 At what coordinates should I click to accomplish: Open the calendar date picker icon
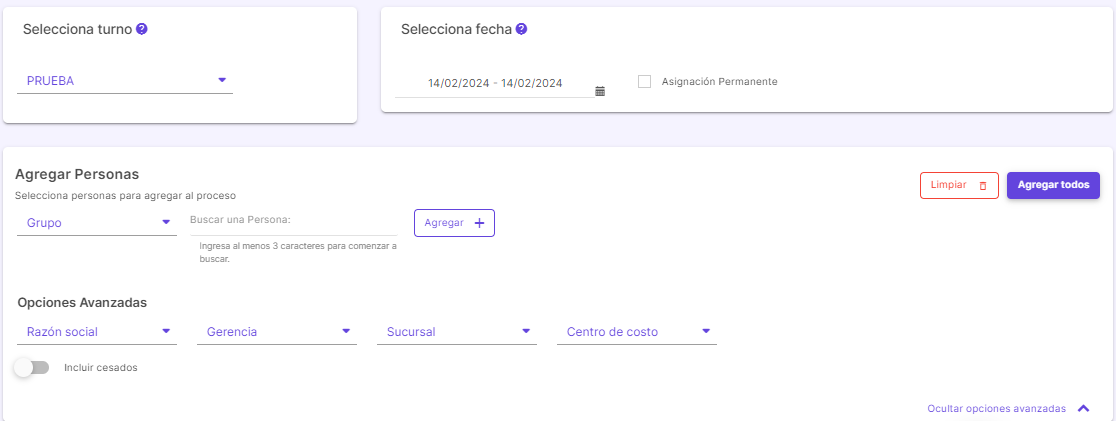point(600,91)
